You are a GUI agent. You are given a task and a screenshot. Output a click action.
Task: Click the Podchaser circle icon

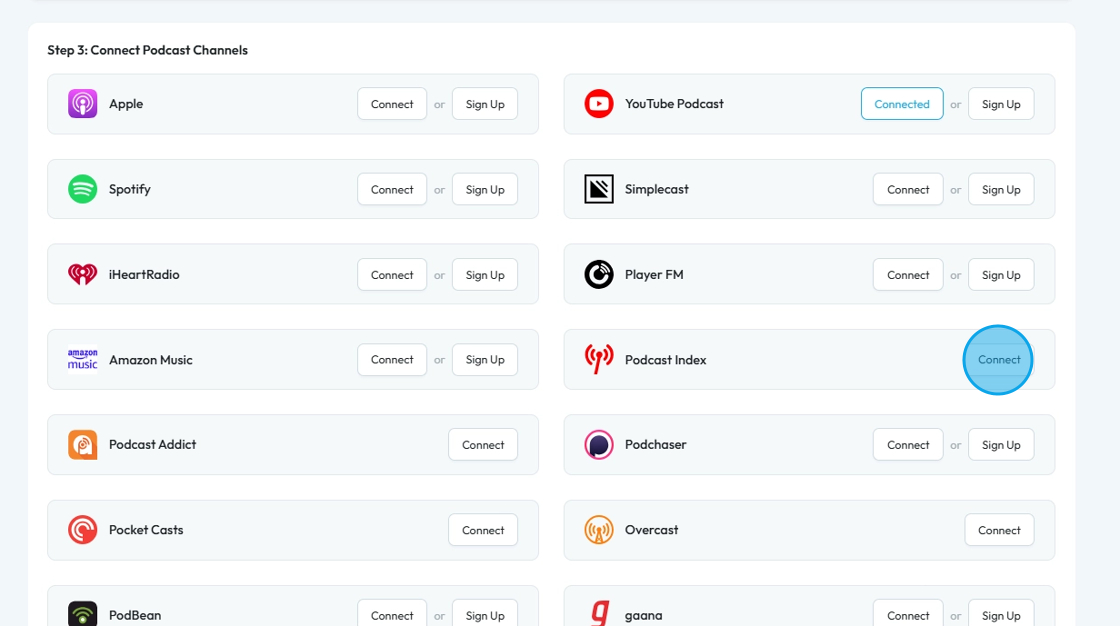[599, 444]
